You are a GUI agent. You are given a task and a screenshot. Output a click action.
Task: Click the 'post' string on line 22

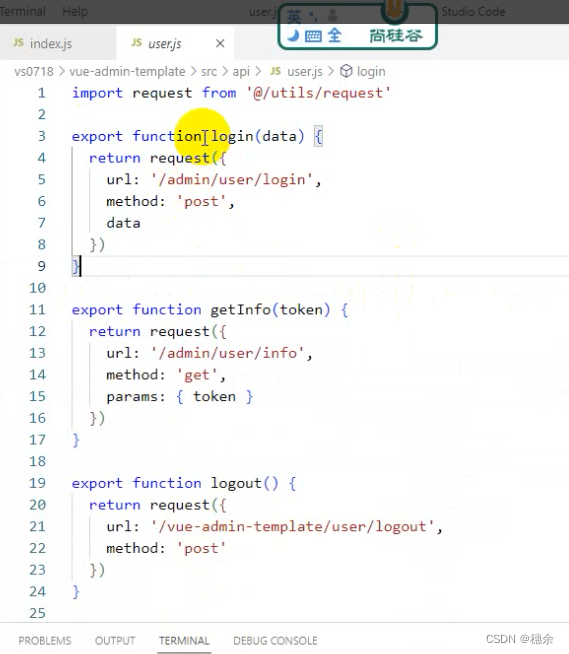(201, 548)
